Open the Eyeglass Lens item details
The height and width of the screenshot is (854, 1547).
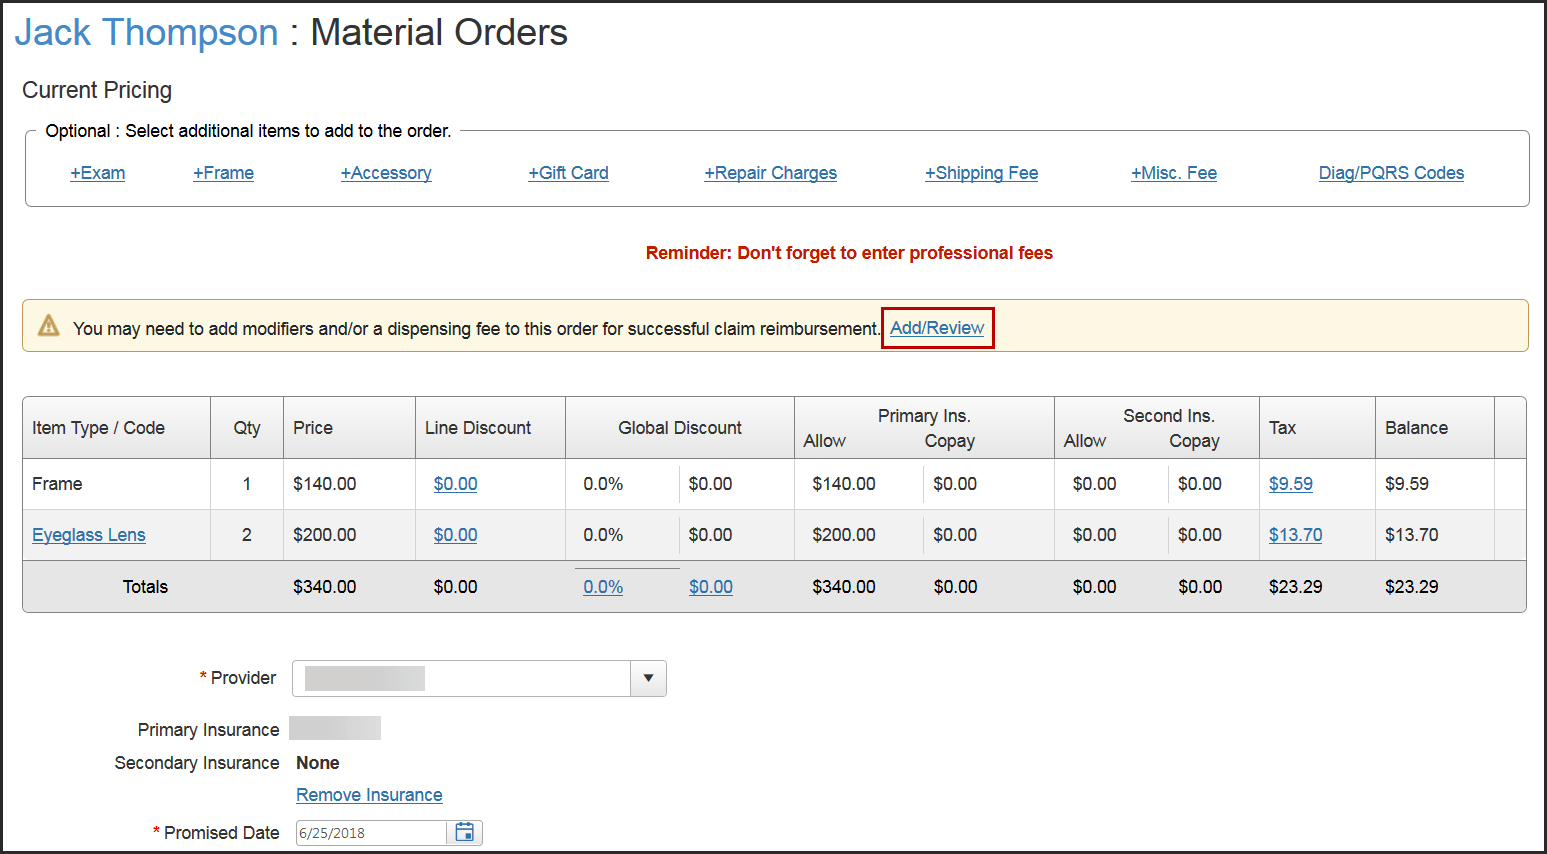pos(88,534)
